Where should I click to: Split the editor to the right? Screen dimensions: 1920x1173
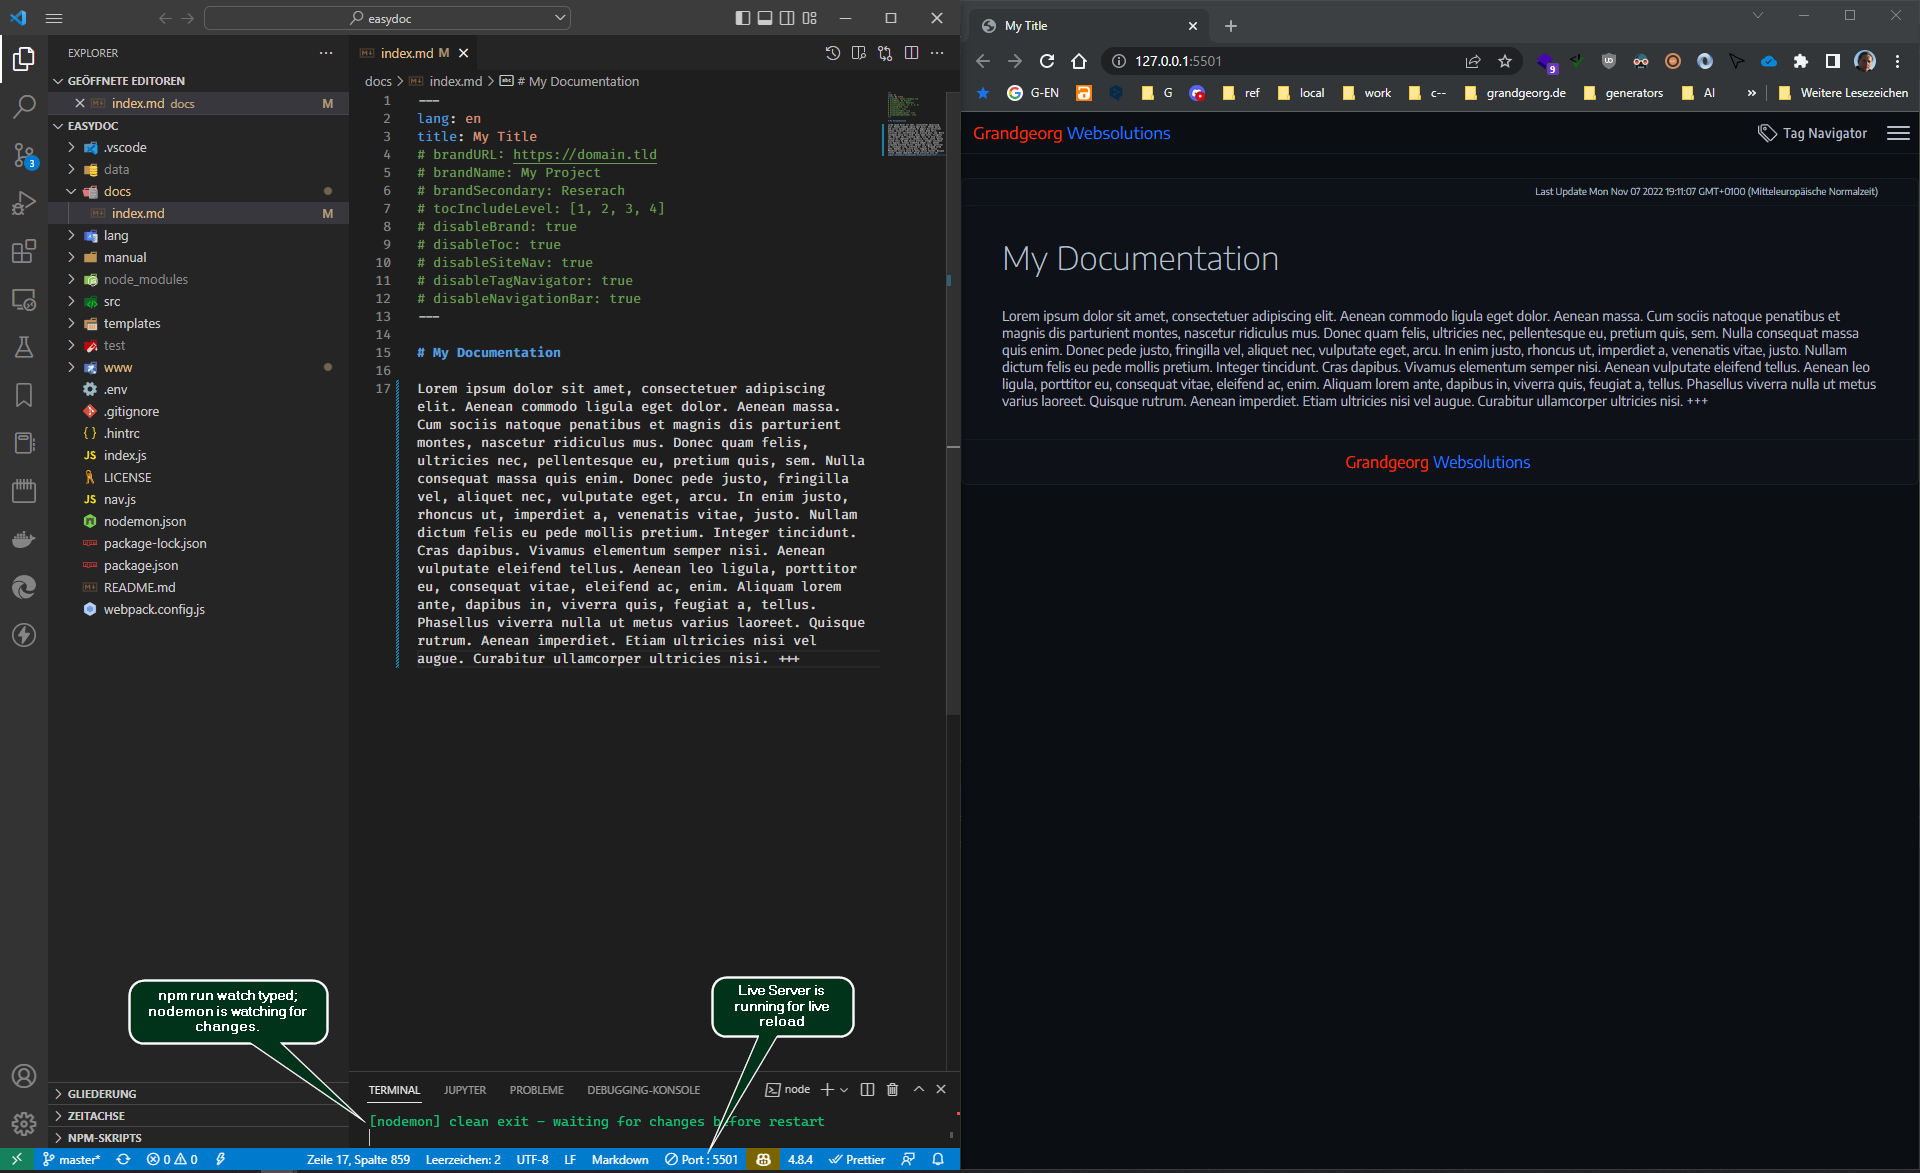coord(911,53)
